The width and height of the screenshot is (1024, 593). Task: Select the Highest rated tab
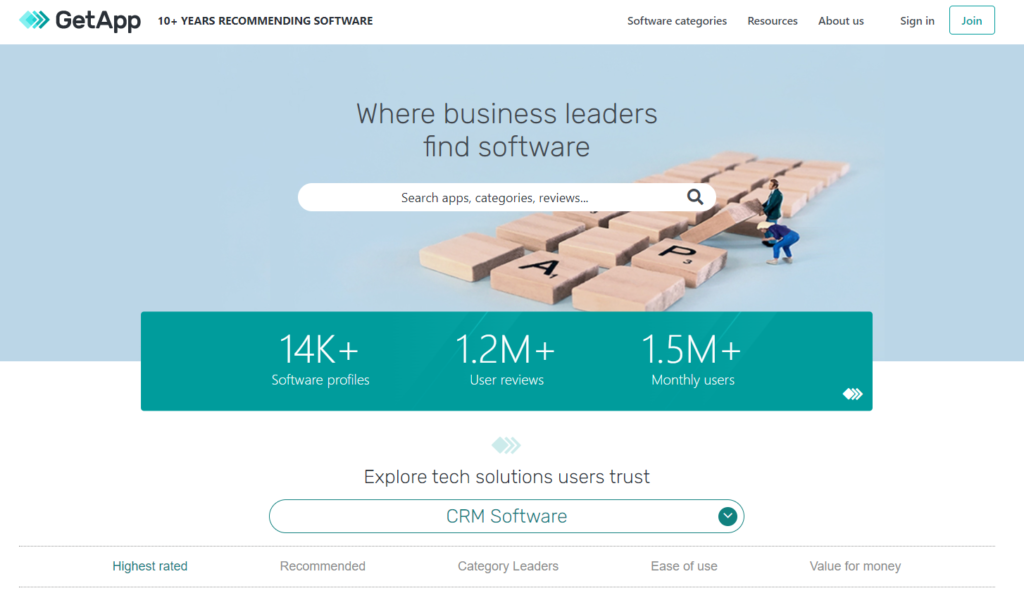tap(149, 566)
